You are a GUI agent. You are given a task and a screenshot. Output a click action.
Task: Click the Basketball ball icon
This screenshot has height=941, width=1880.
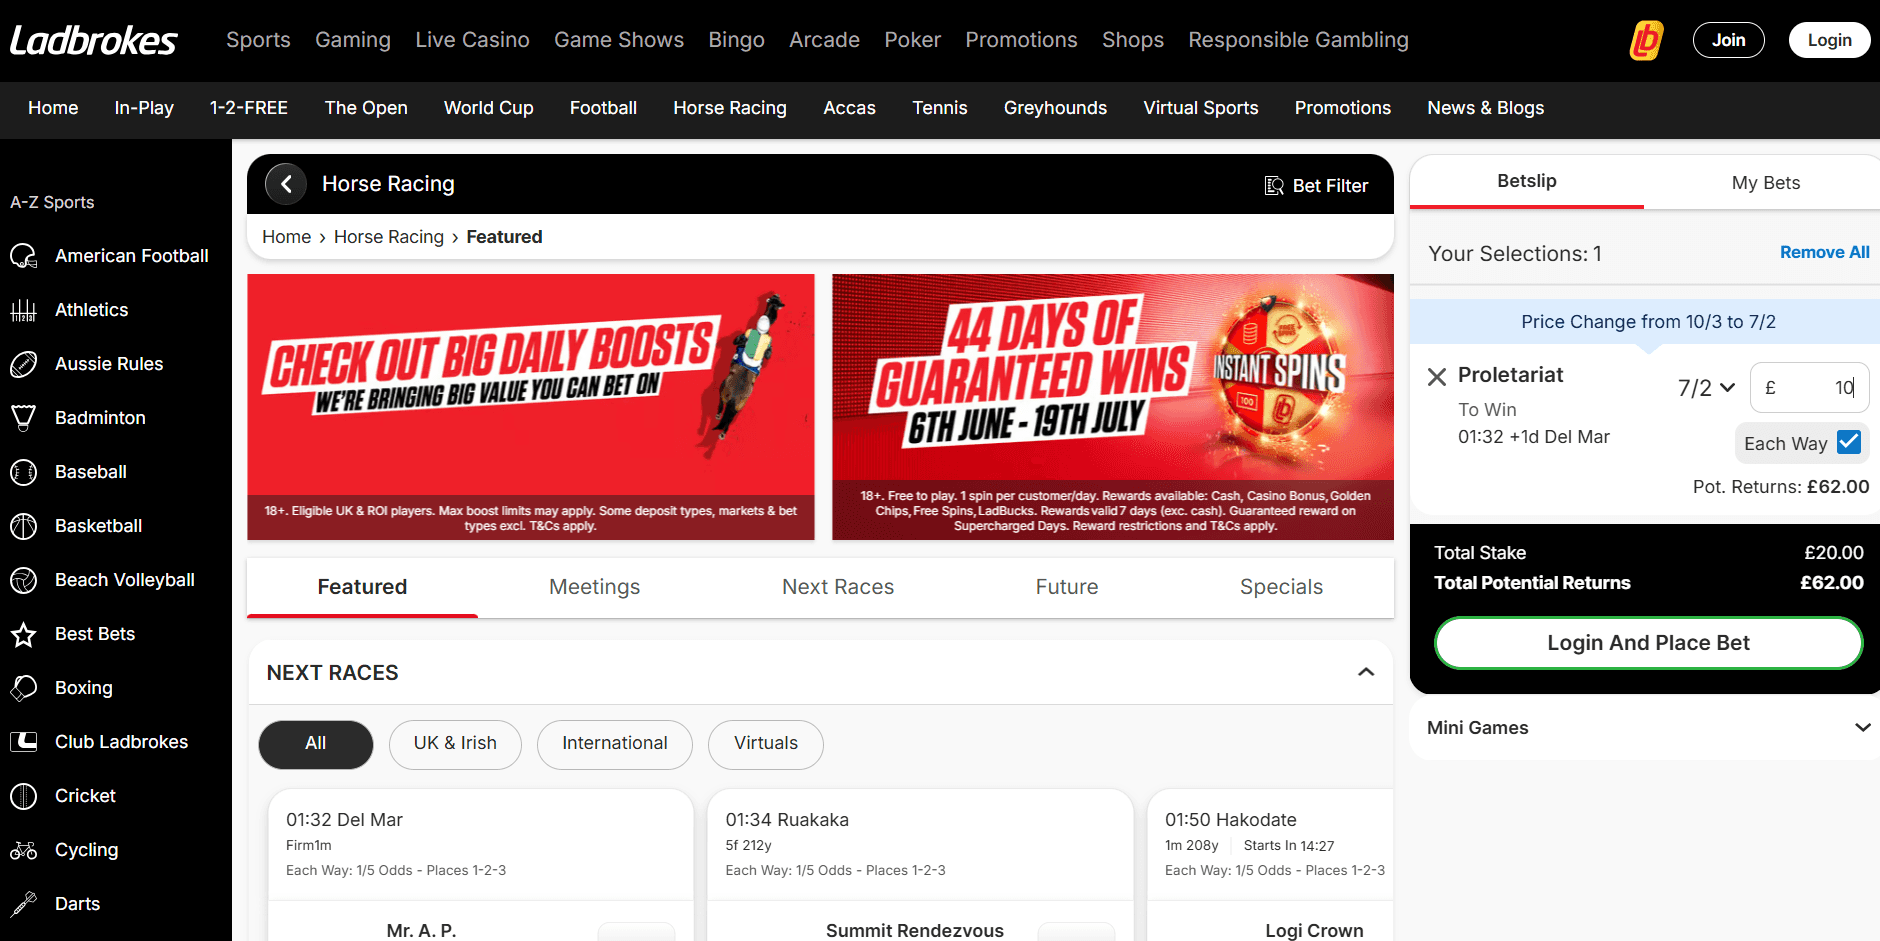24,526
